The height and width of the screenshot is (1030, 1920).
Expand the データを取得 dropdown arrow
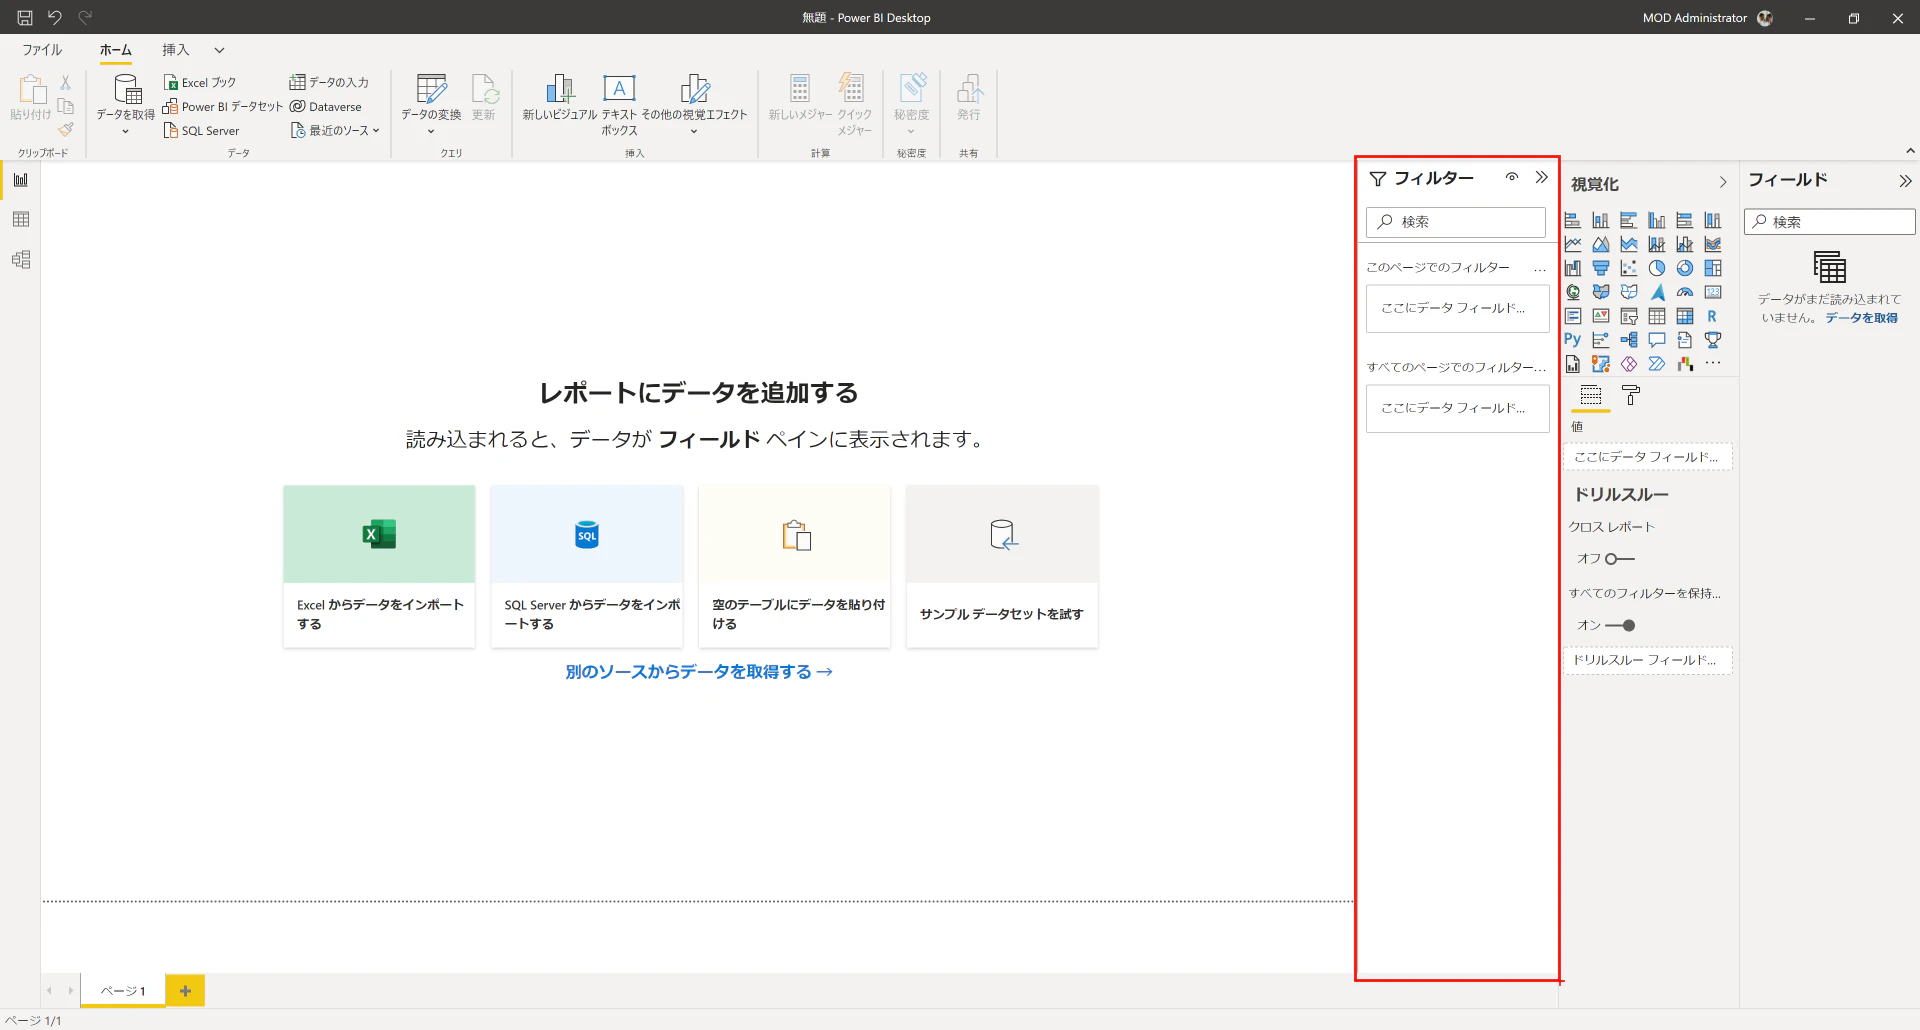pyautogui.click(x=125, y=131)
